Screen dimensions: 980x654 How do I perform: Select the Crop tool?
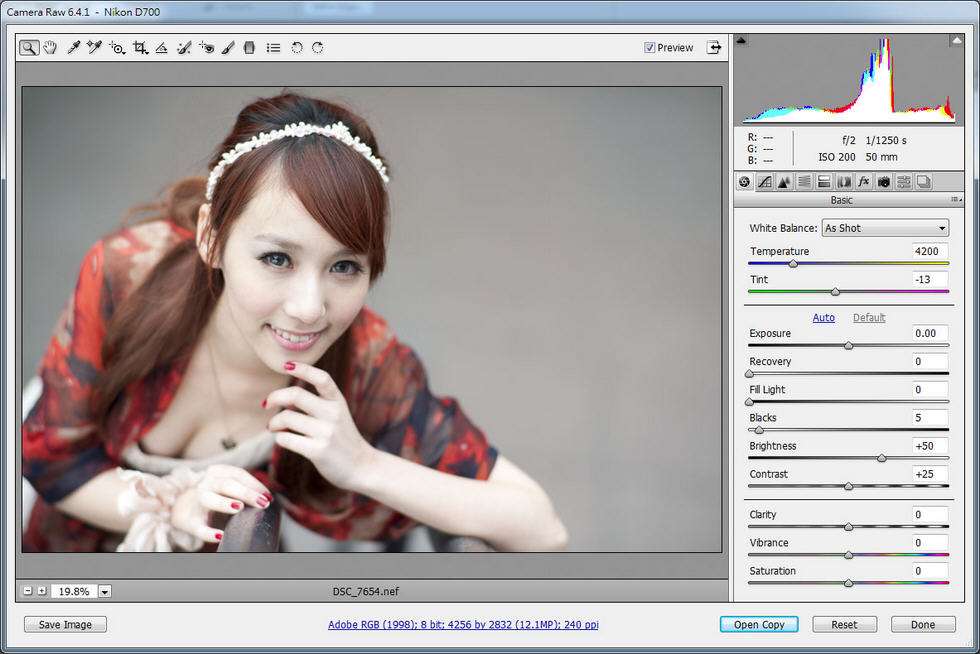[141, 48]
